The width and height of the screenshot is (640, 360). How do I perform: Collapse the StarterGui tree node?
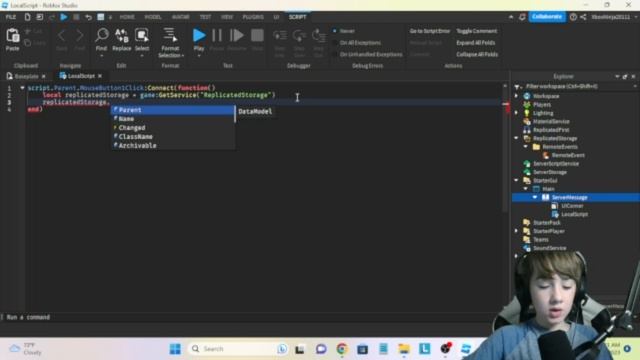click(516, 180)
